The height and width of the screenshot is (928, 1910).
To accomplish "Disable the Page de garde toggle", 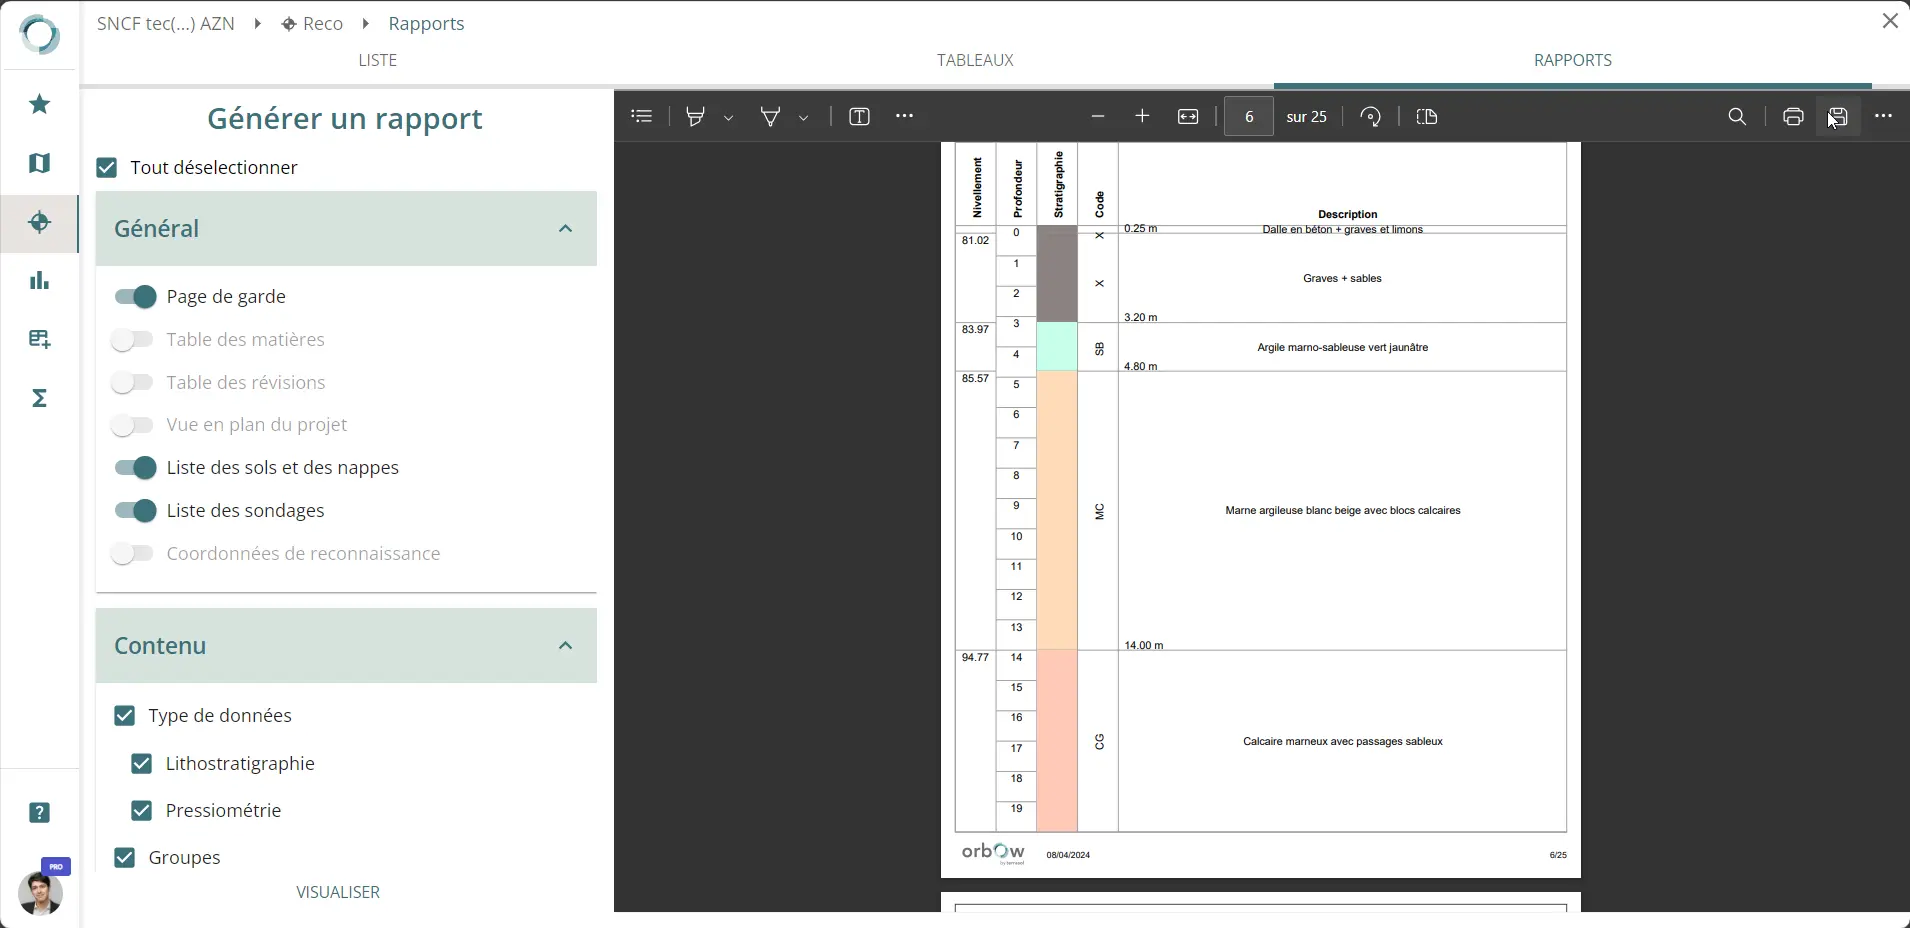I will (x=135, y=297).
